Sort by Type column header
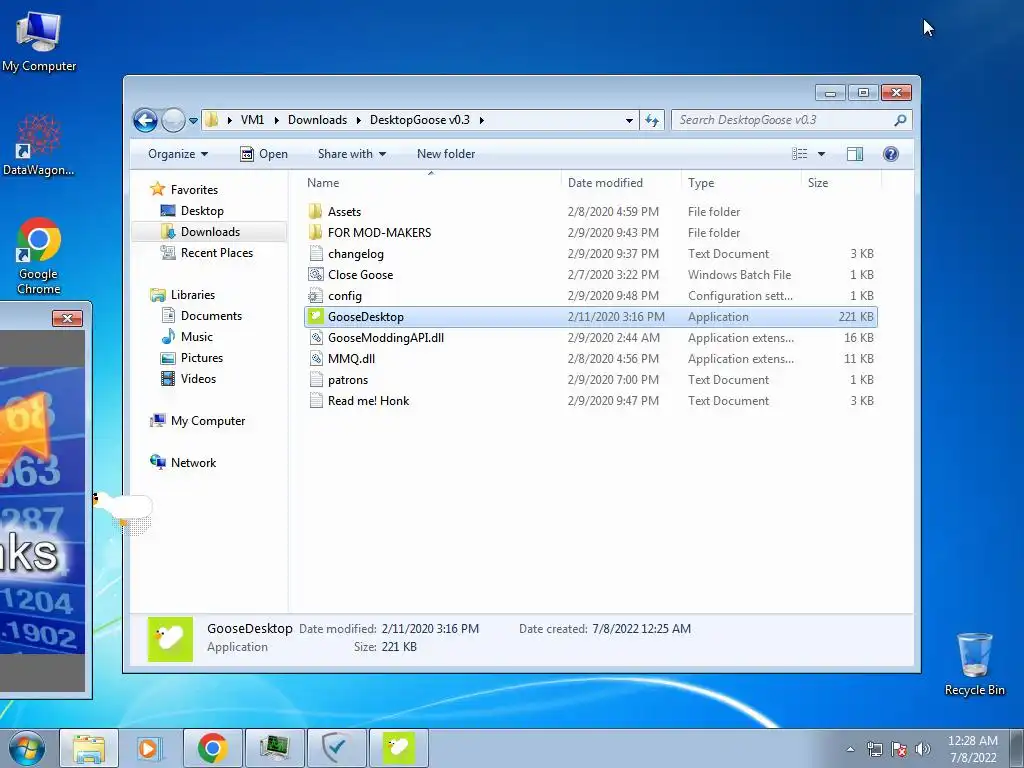This screenshot has height=768, width=1024. tap(701, 184)
